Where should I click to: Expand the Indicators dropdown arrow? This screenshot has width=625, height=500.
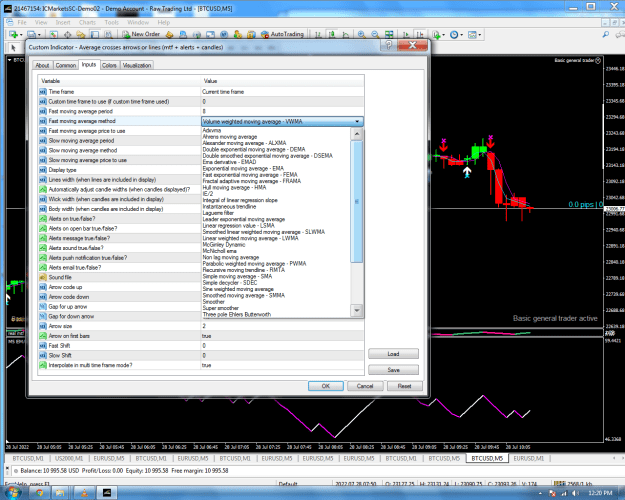(x=444, y=35)
